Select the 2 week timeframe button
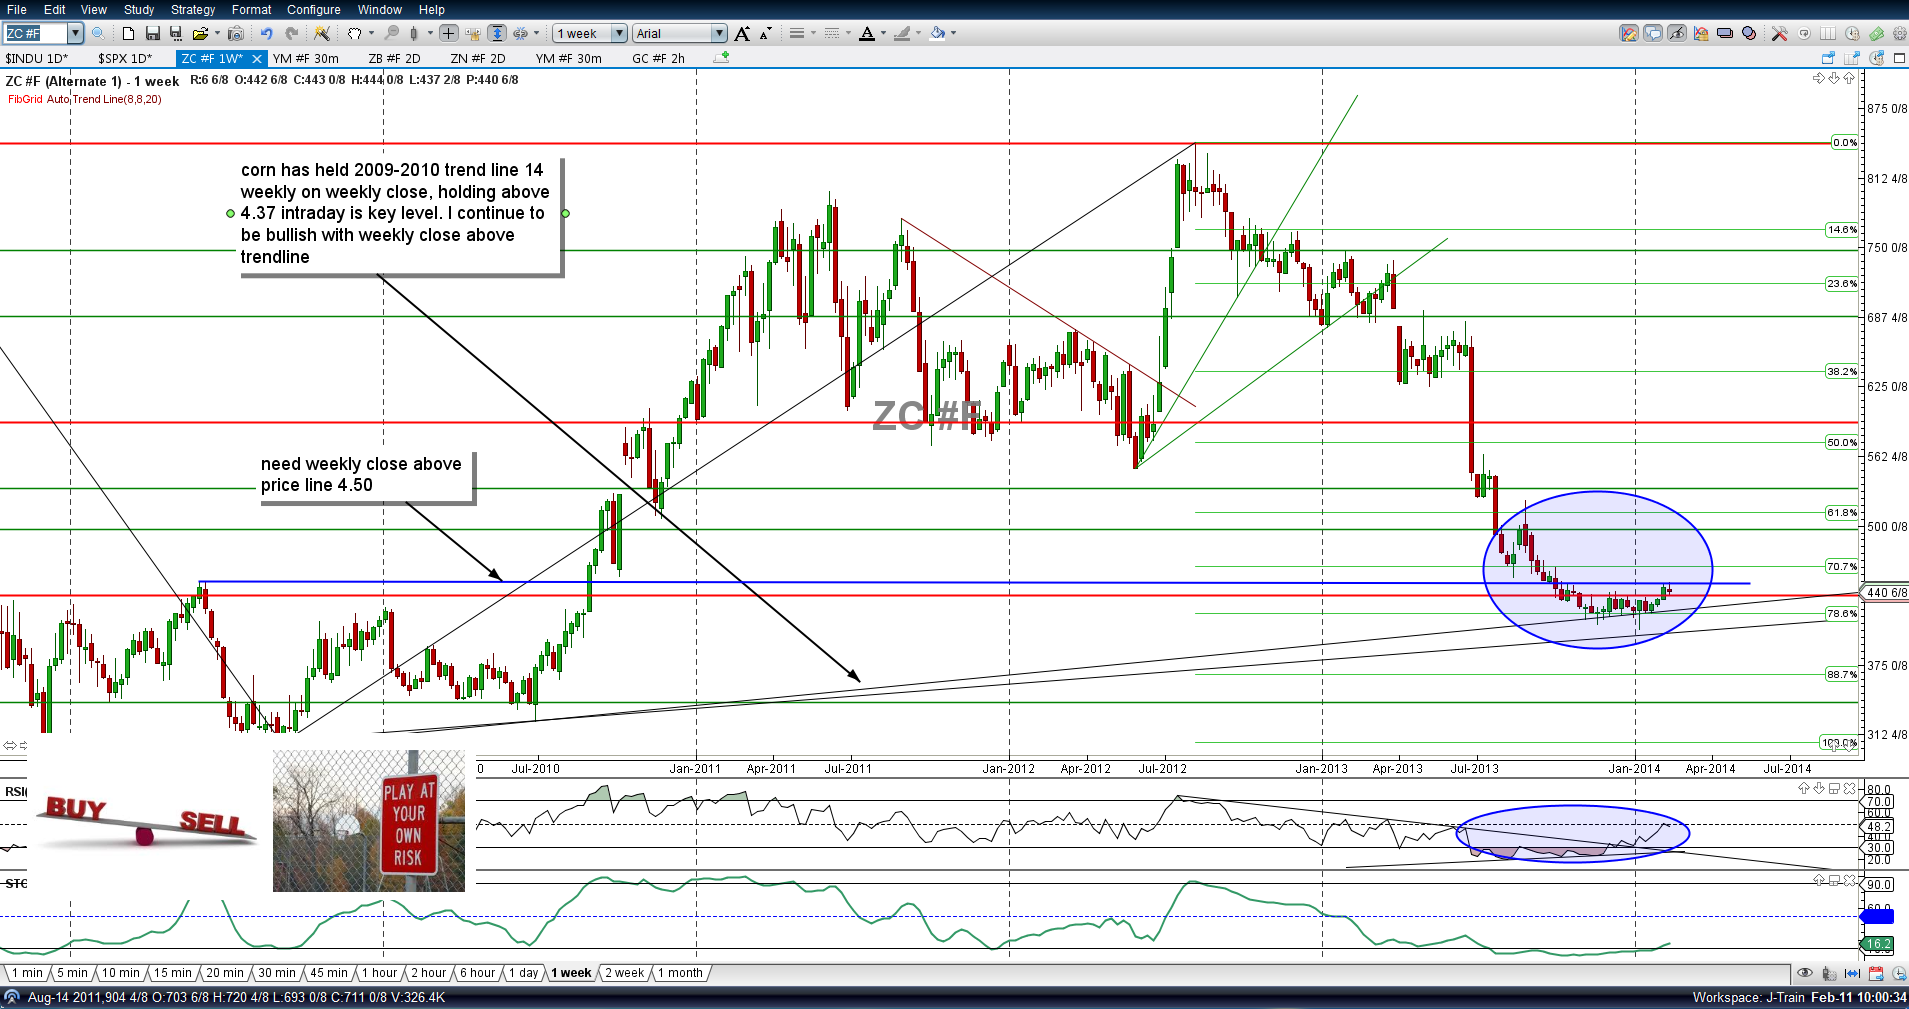This screenshot has height=1009, width=1909. click(624, 973)
